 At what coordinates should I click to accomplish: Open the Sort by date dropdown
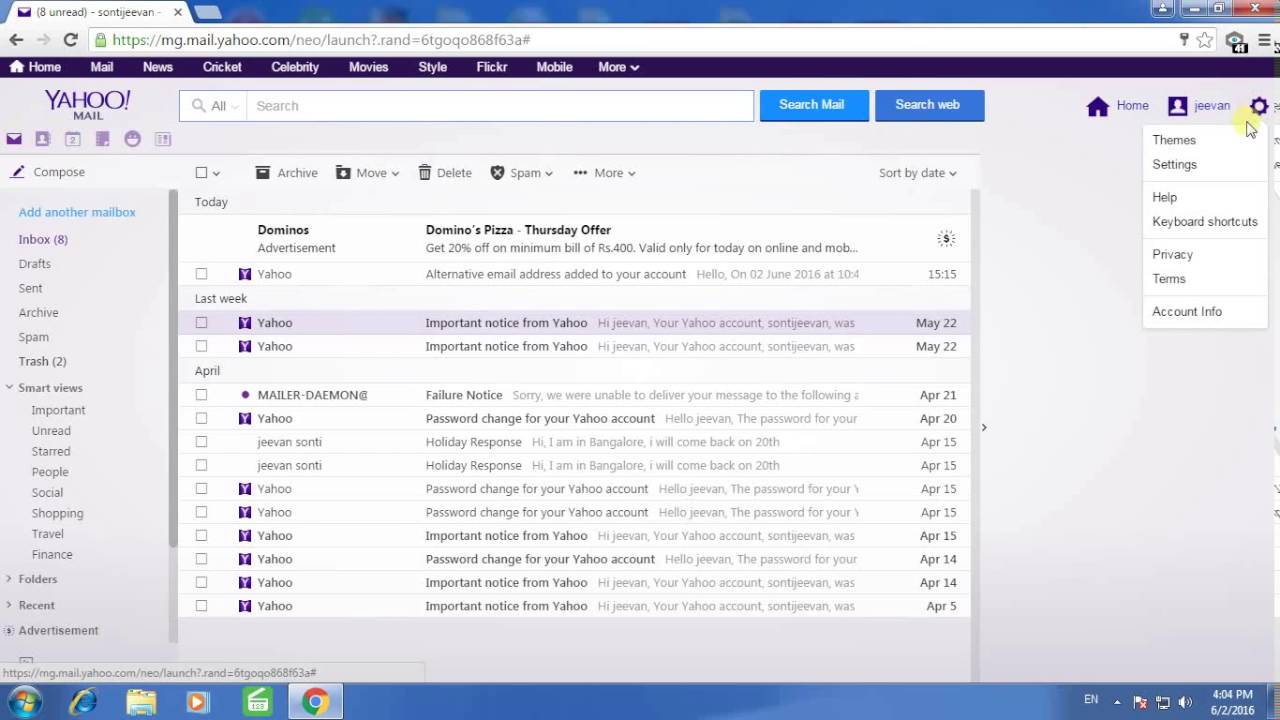pyautogui.click(x=917, y=173)
